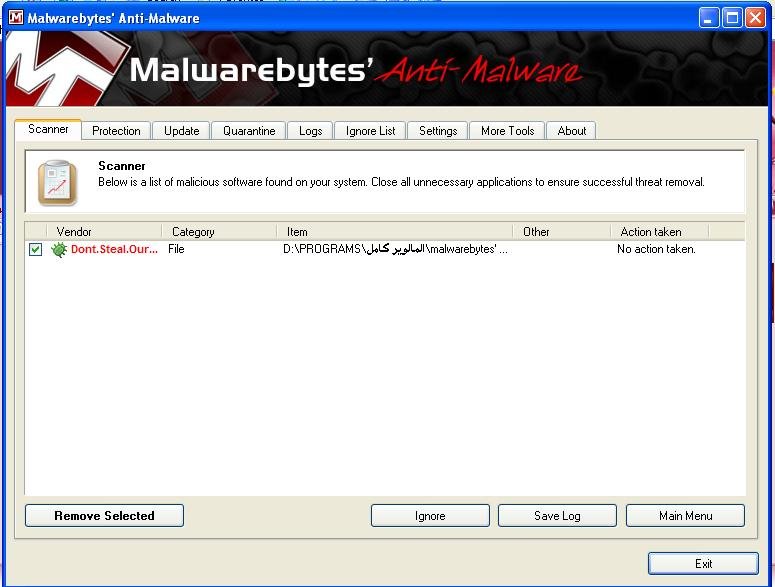
Task: Open the Ignore List tab
Action: [370, 131]
